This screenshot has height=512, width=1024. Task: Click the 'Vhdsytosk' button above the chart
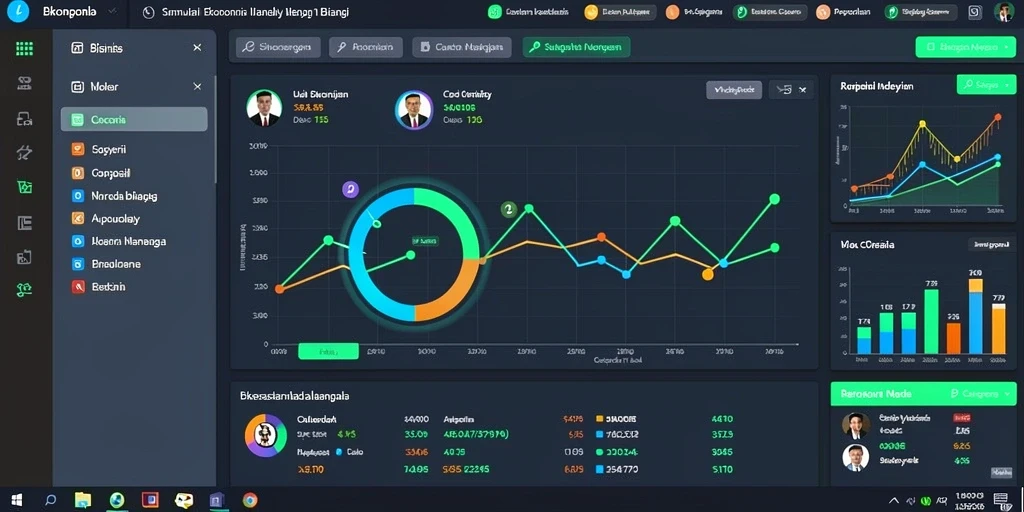click(x=734, y=90)
